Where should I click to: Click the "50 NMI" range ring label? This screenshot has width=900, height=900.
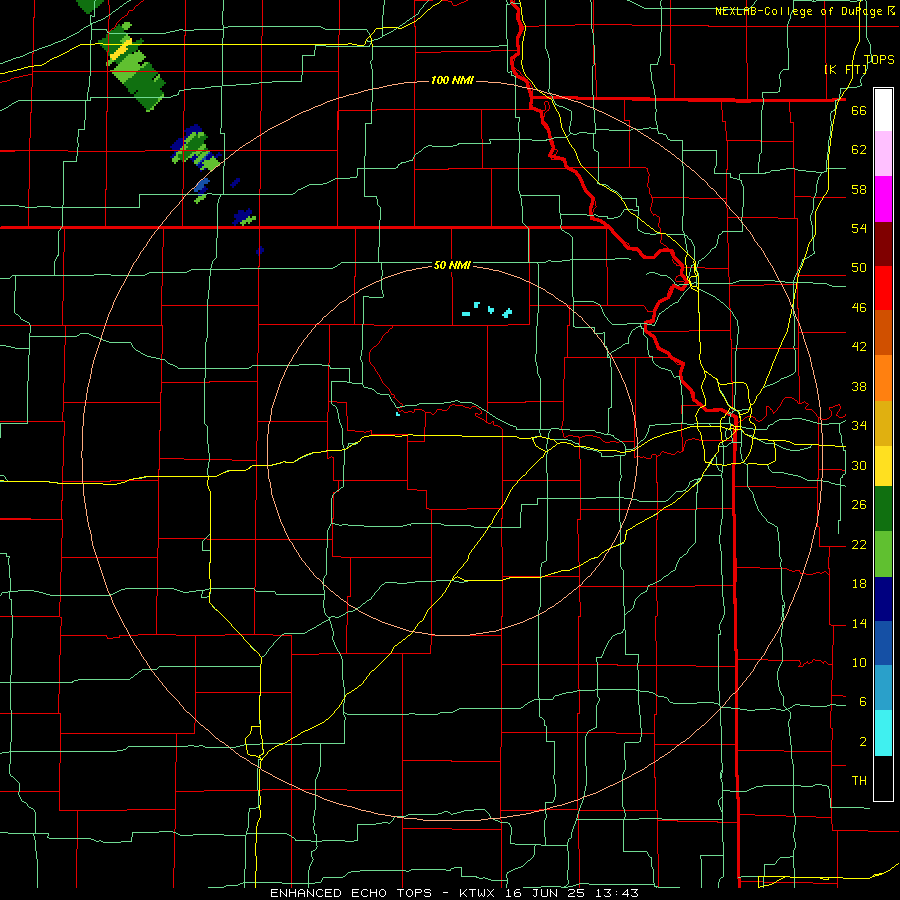[452, 265]
